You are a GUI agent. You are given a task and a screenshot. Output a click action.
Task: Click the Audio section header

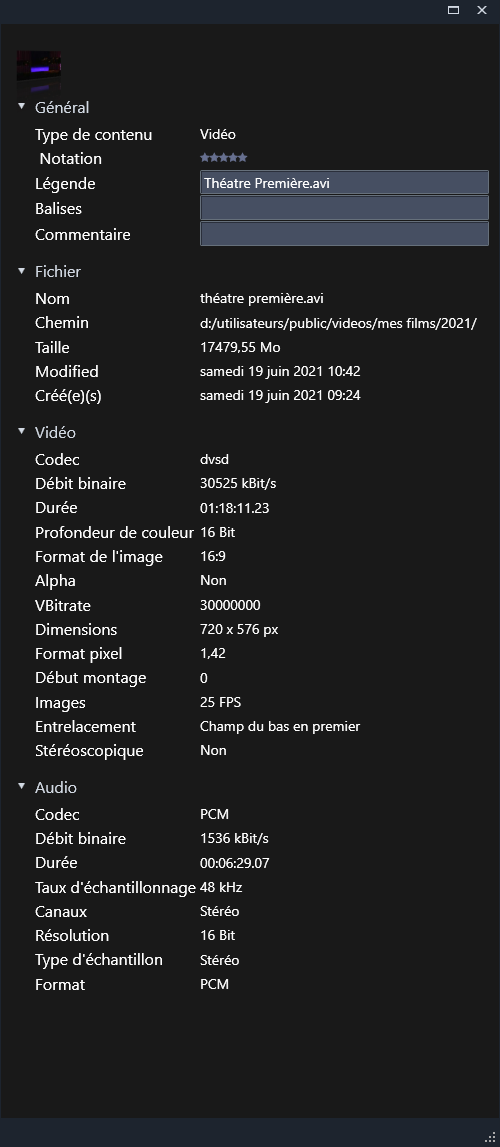tap(56, 787)
